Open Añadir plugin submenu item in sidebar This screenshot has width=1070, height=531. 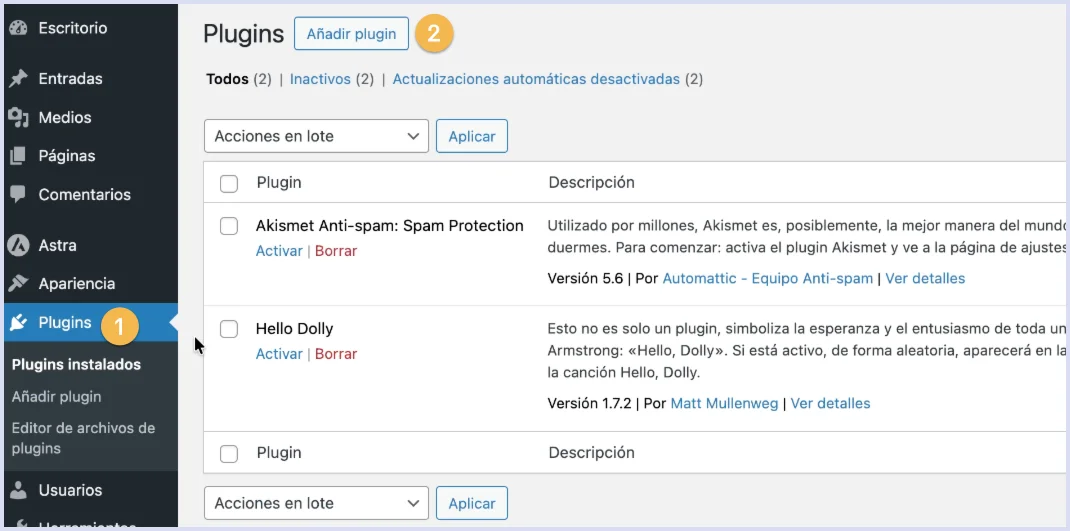(57, 397)
